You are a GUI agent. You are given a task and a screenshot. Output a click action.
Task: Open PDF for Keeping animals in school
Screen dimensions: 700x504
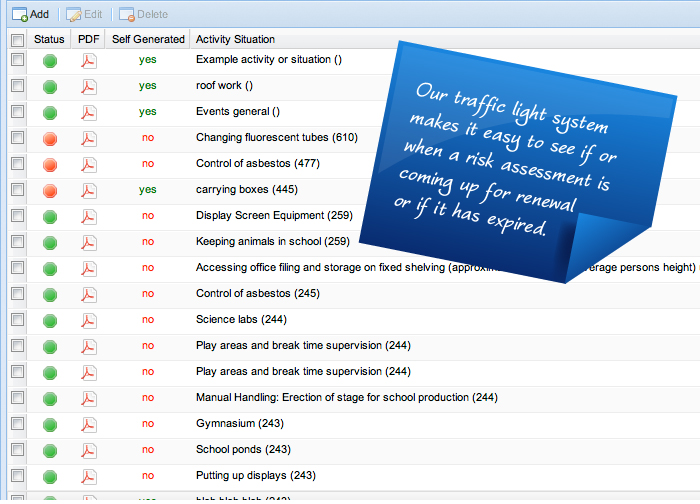(x=88, y=242)
